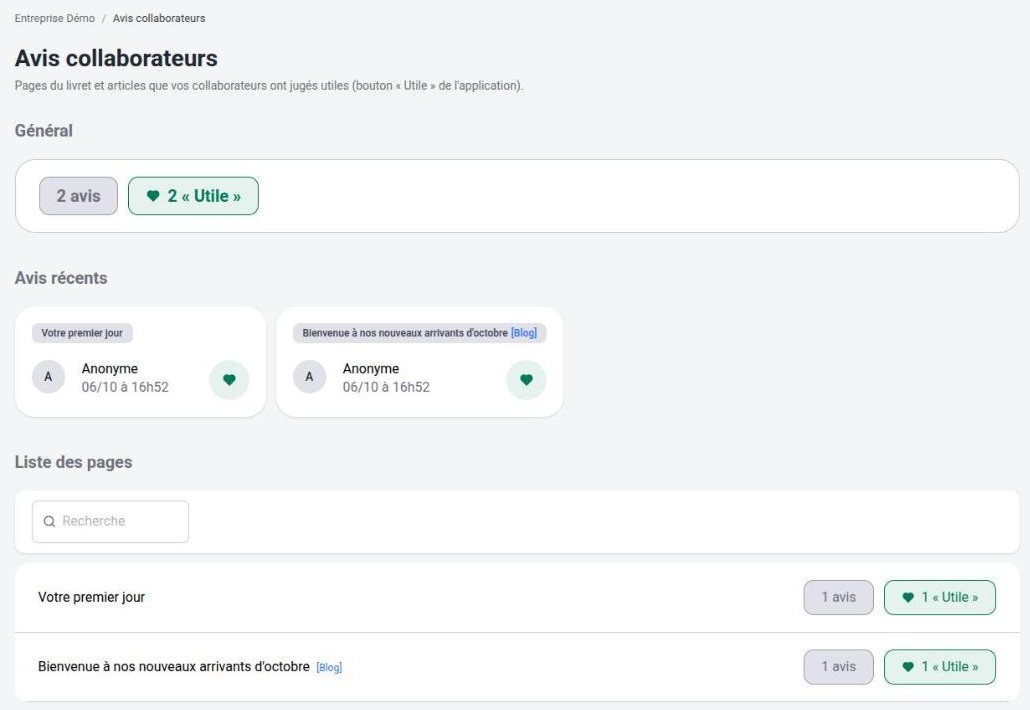Click the Avis collaborateurs breadcrumb
1030x710 pixels.
pos(159,18)
